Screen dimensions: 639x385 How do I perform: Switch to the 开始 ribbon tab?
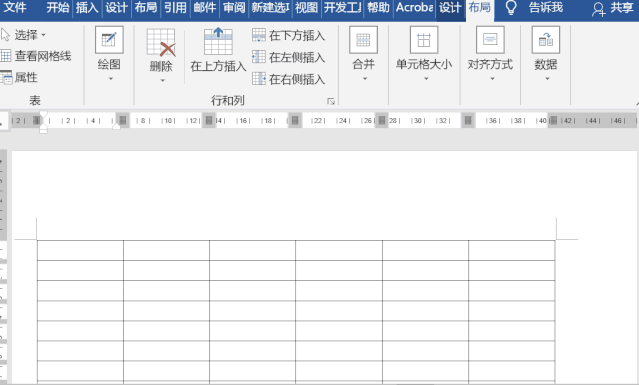coord(57,7)
